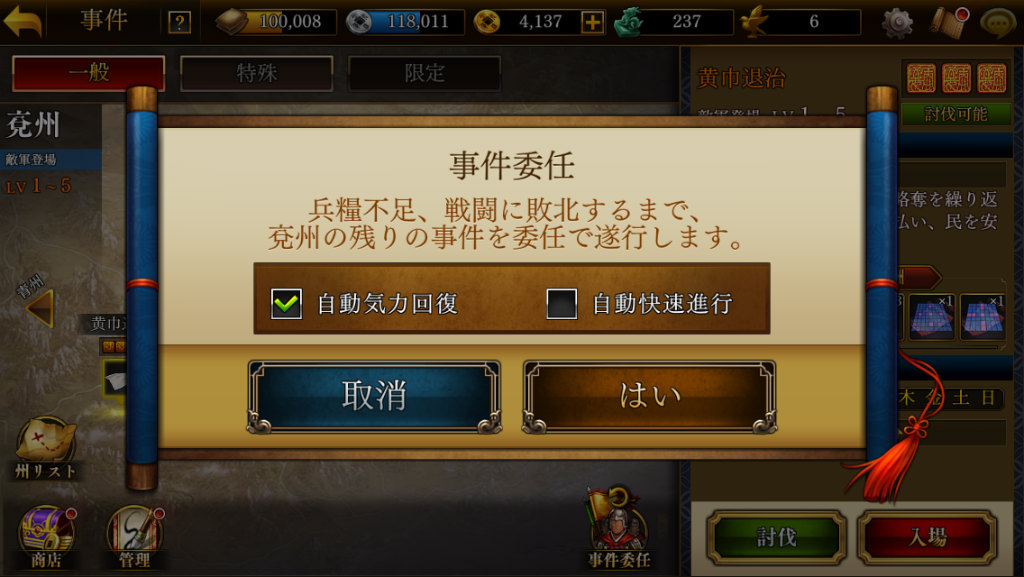Open the 管理 management icon
Viewport: 1024px width, 577px height.
(135, 537)
